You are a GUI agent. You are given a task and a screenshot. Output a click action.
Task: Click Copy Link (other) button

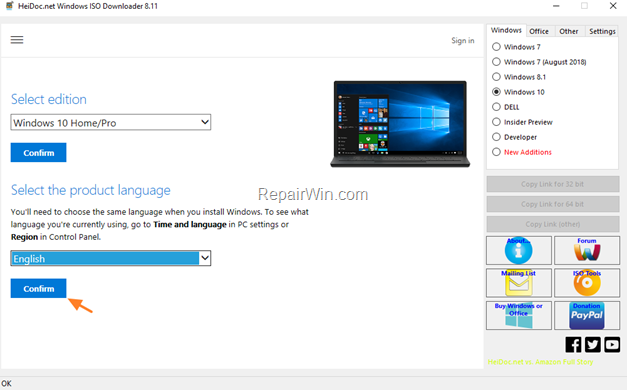click(553, 224)
